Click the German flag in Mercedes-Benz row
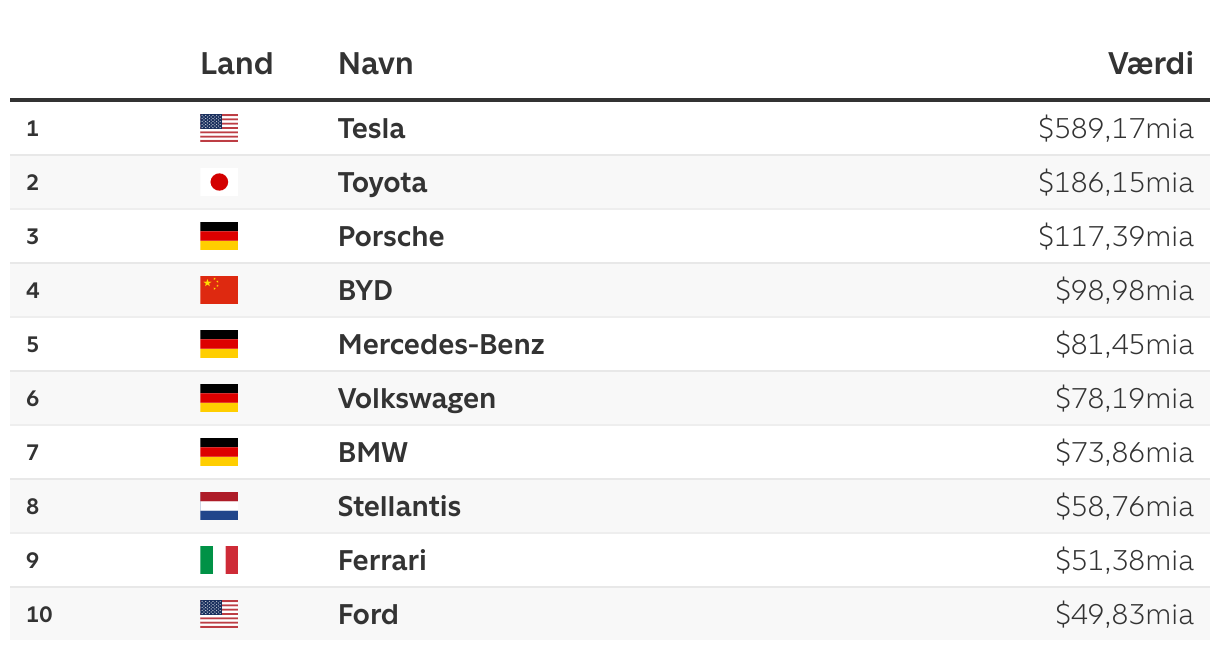 pyautogui.click(x=219, y=344)
